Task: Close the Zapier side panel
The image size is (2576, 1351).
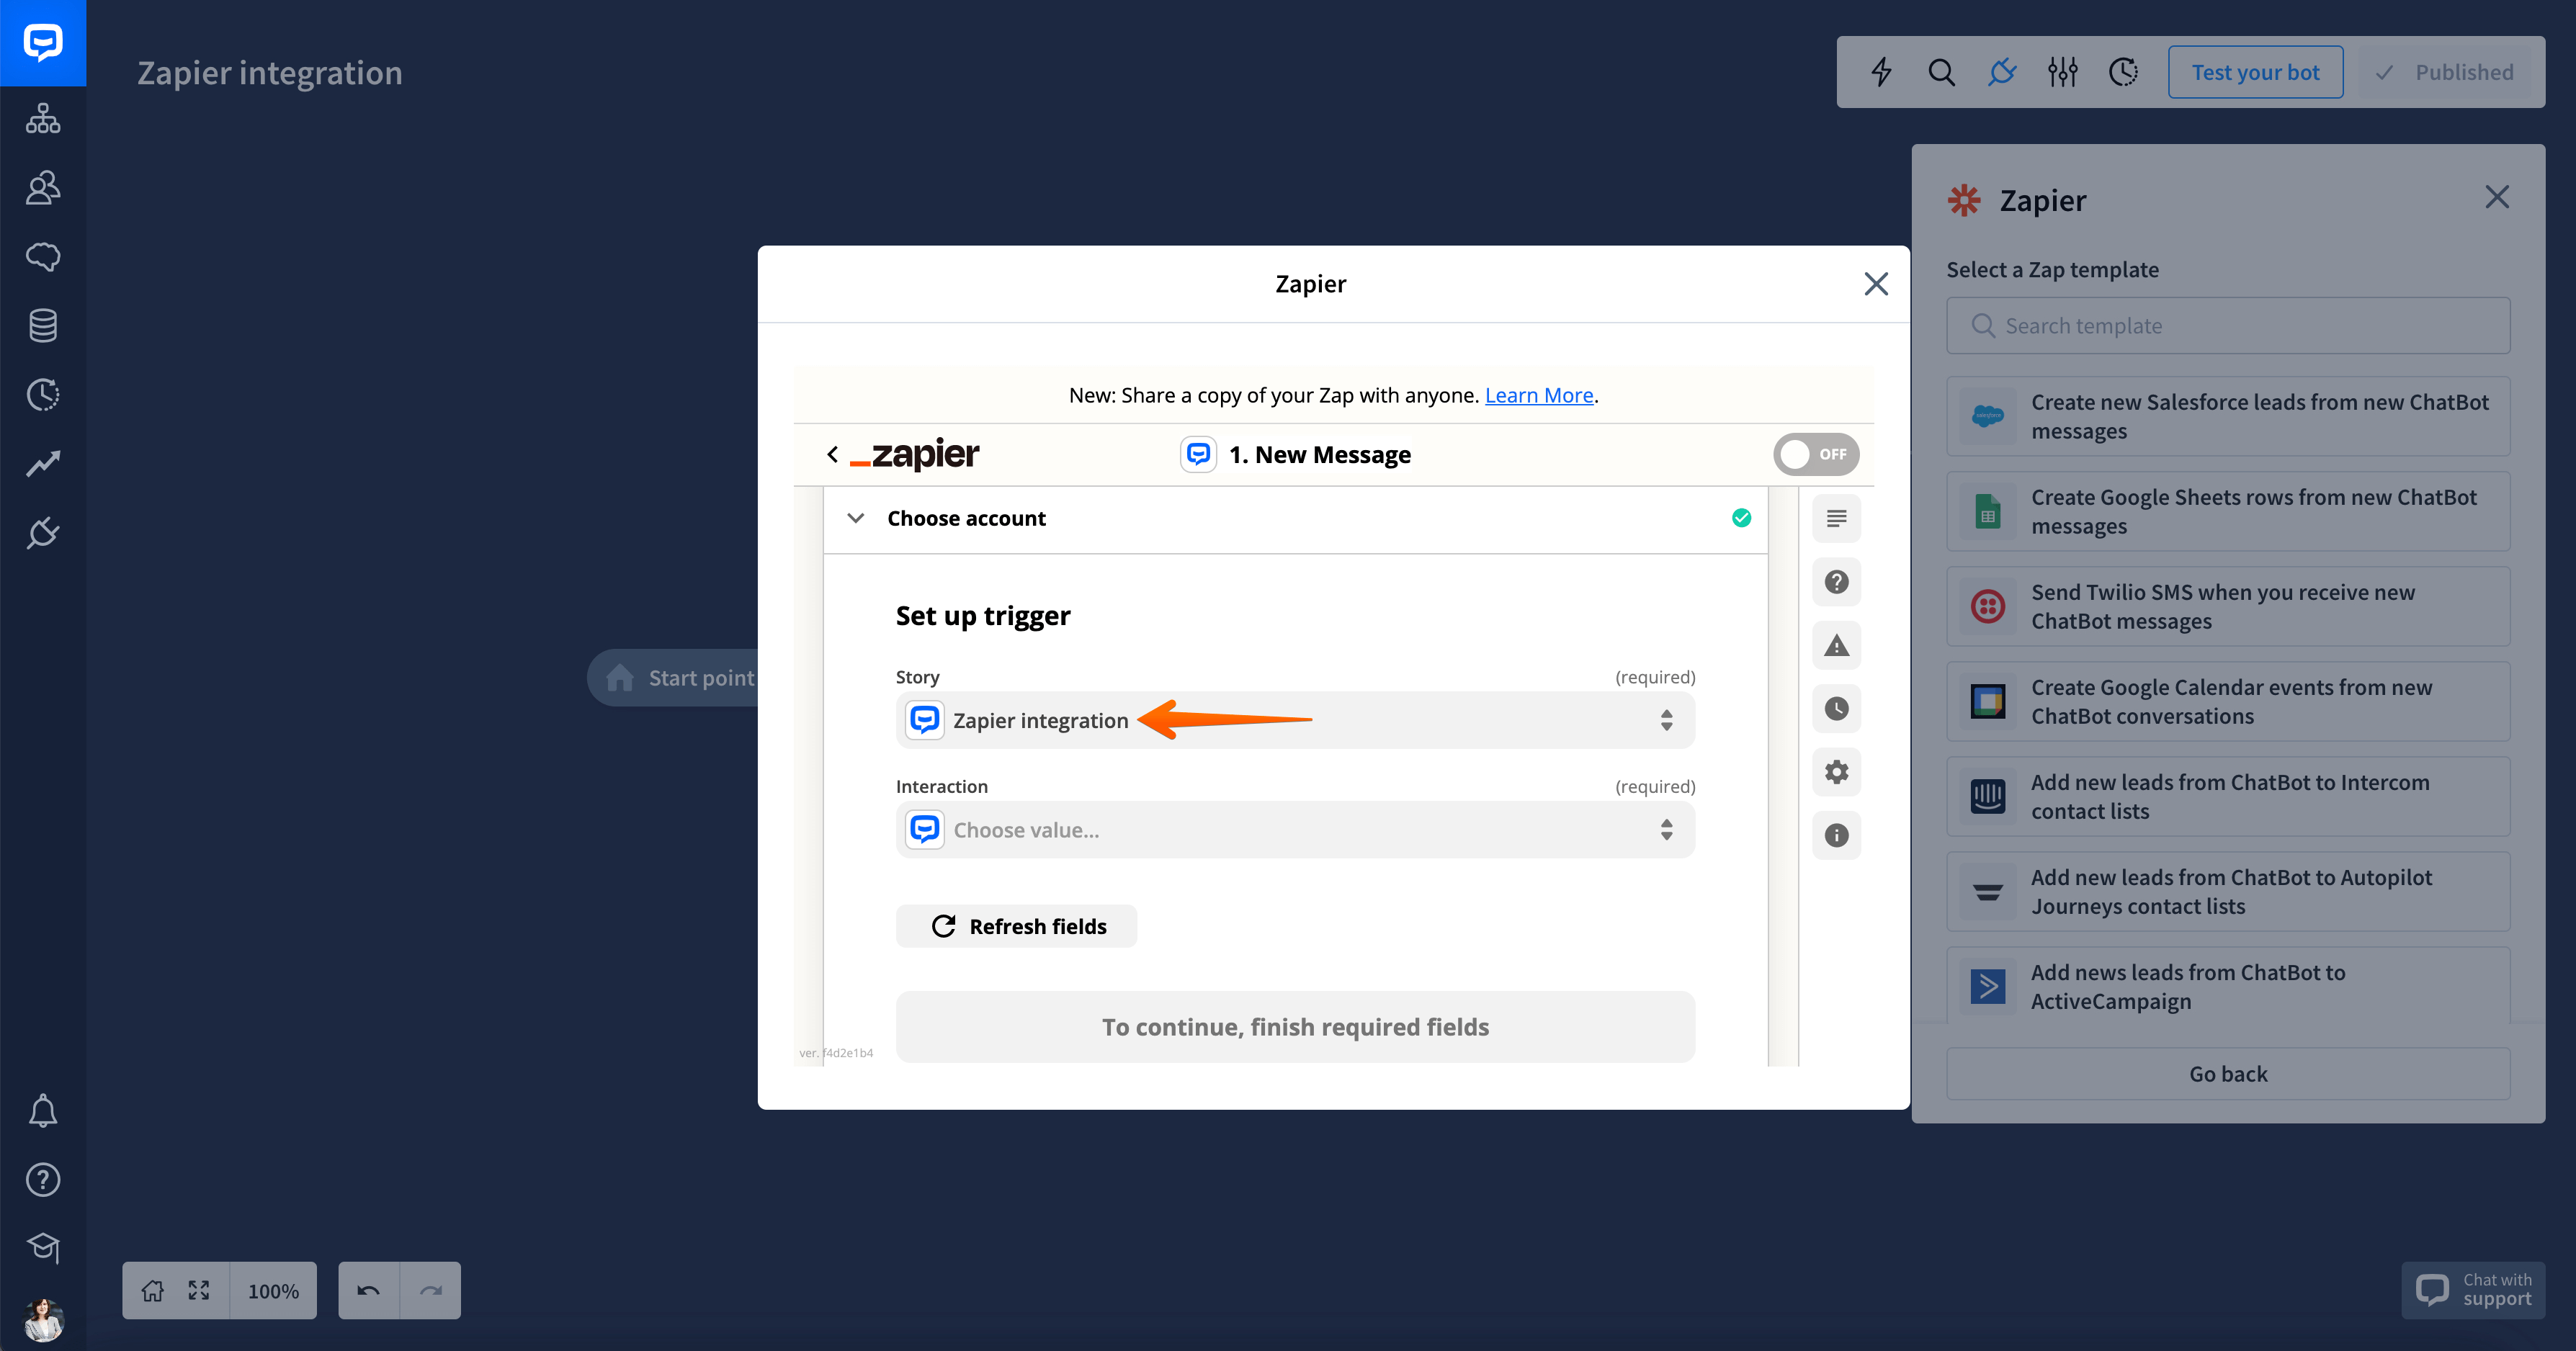Action: [x=2497, y=197]
